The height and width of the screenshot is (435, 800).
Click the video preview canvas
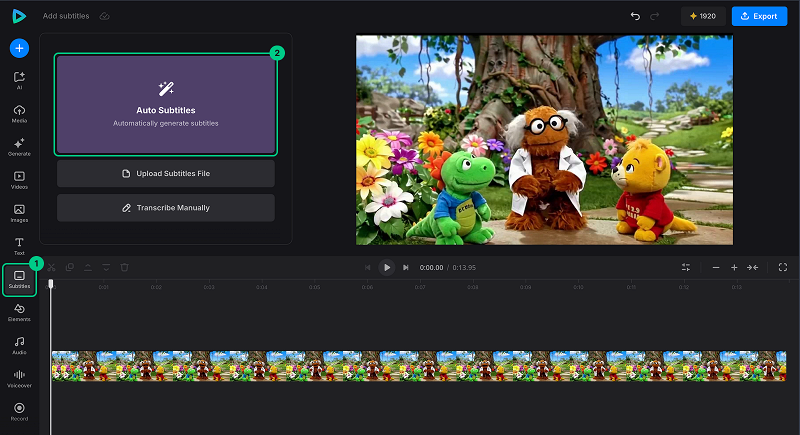pyautogui.click(x=544, y=140)
